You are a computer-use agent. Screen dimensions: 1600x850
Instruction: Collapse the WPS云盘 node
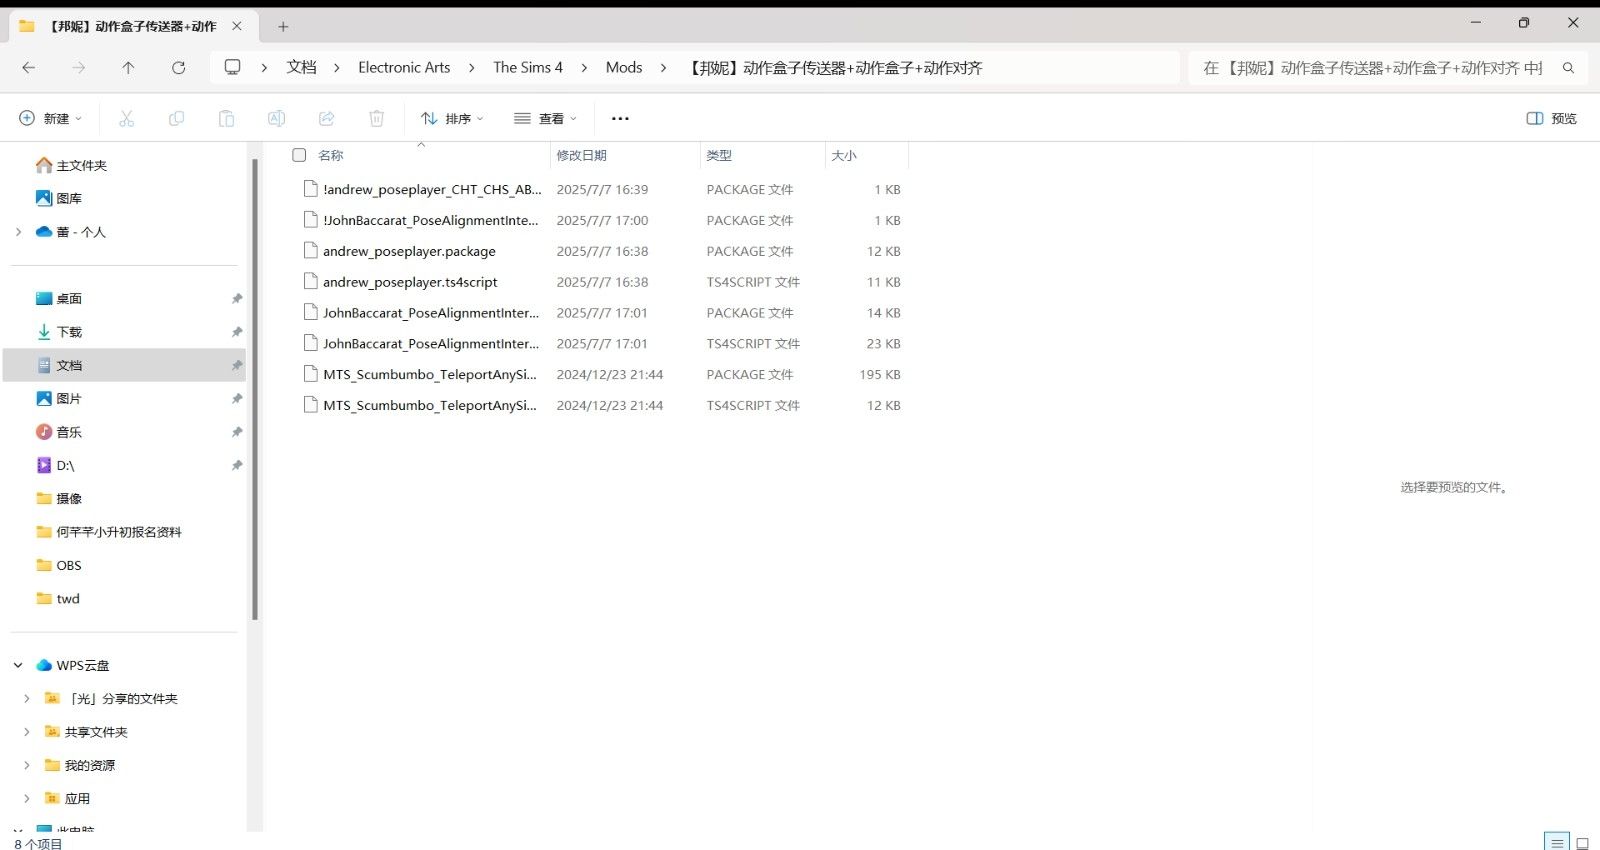18,665
